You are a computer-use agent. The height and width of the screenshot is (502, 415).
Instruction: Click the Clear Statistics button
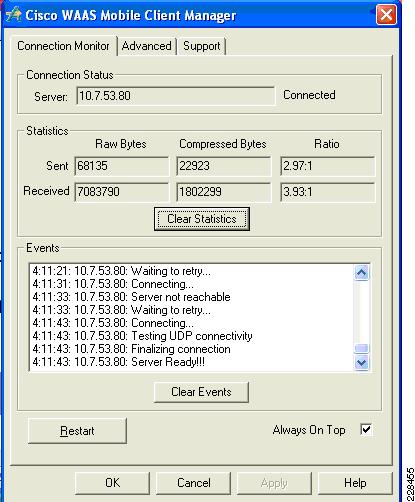coord(202,219)
